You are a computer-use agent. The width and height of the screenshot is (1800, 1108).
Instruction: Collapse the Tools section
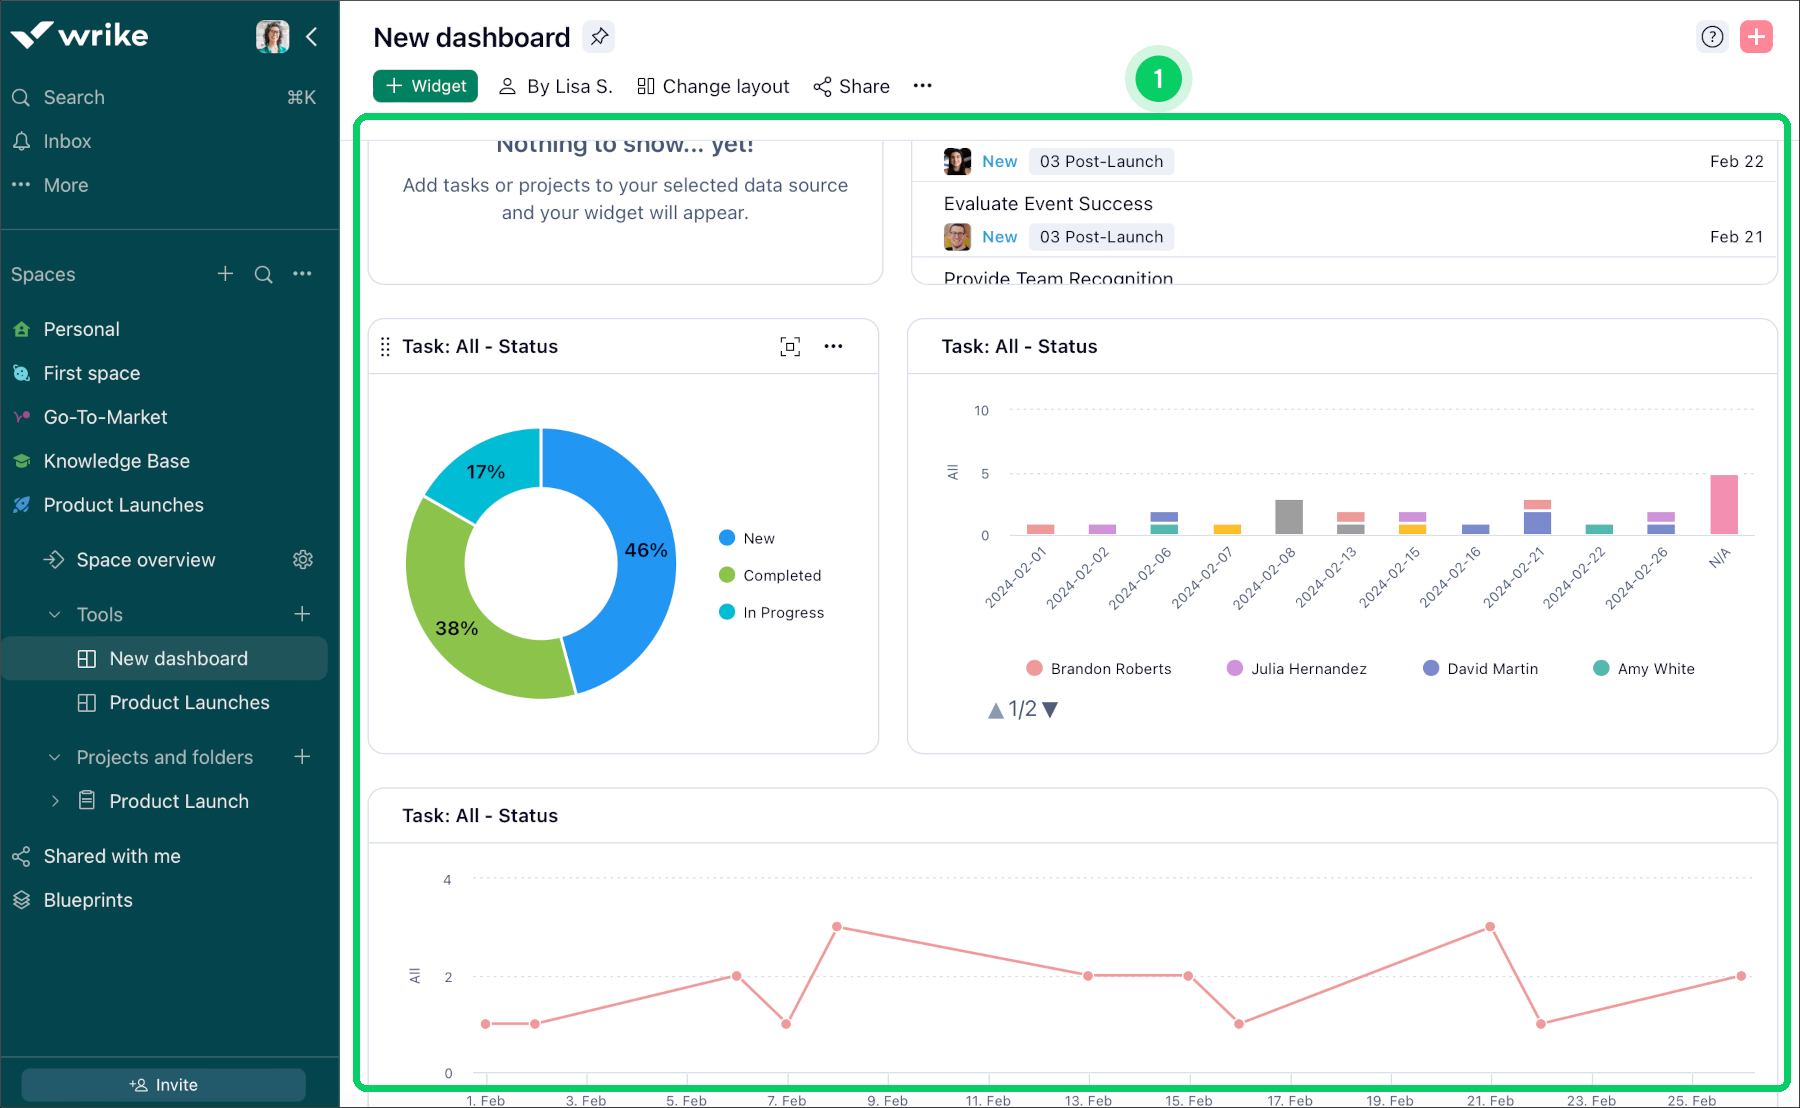(x=54, y=614)
